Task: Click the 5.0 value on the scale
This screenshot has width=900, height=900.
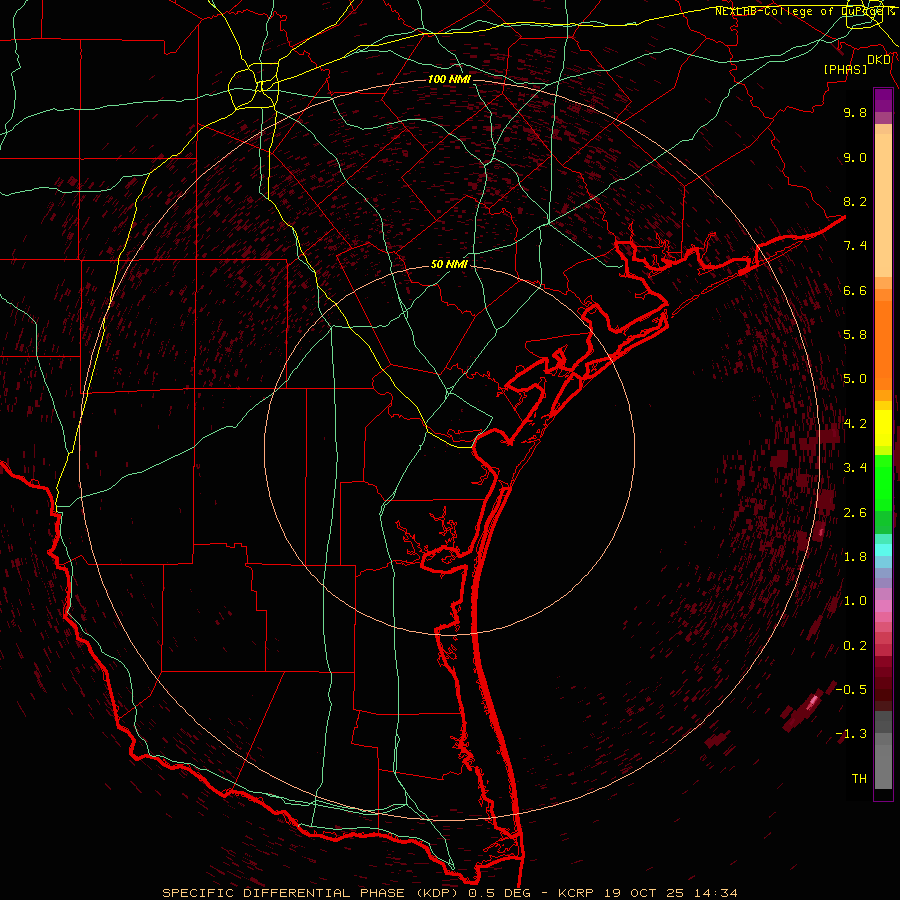Action: (x=855, y=379)
